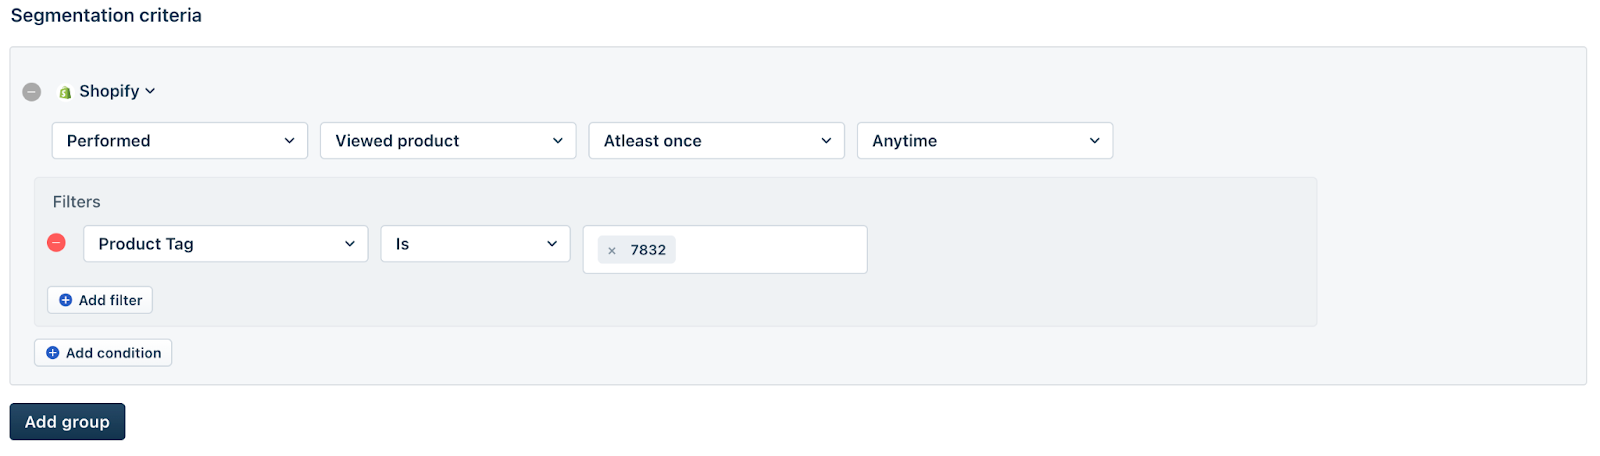Open the Atleast once frequency dropdown
1600x456 pixels.
coord(716,141)
